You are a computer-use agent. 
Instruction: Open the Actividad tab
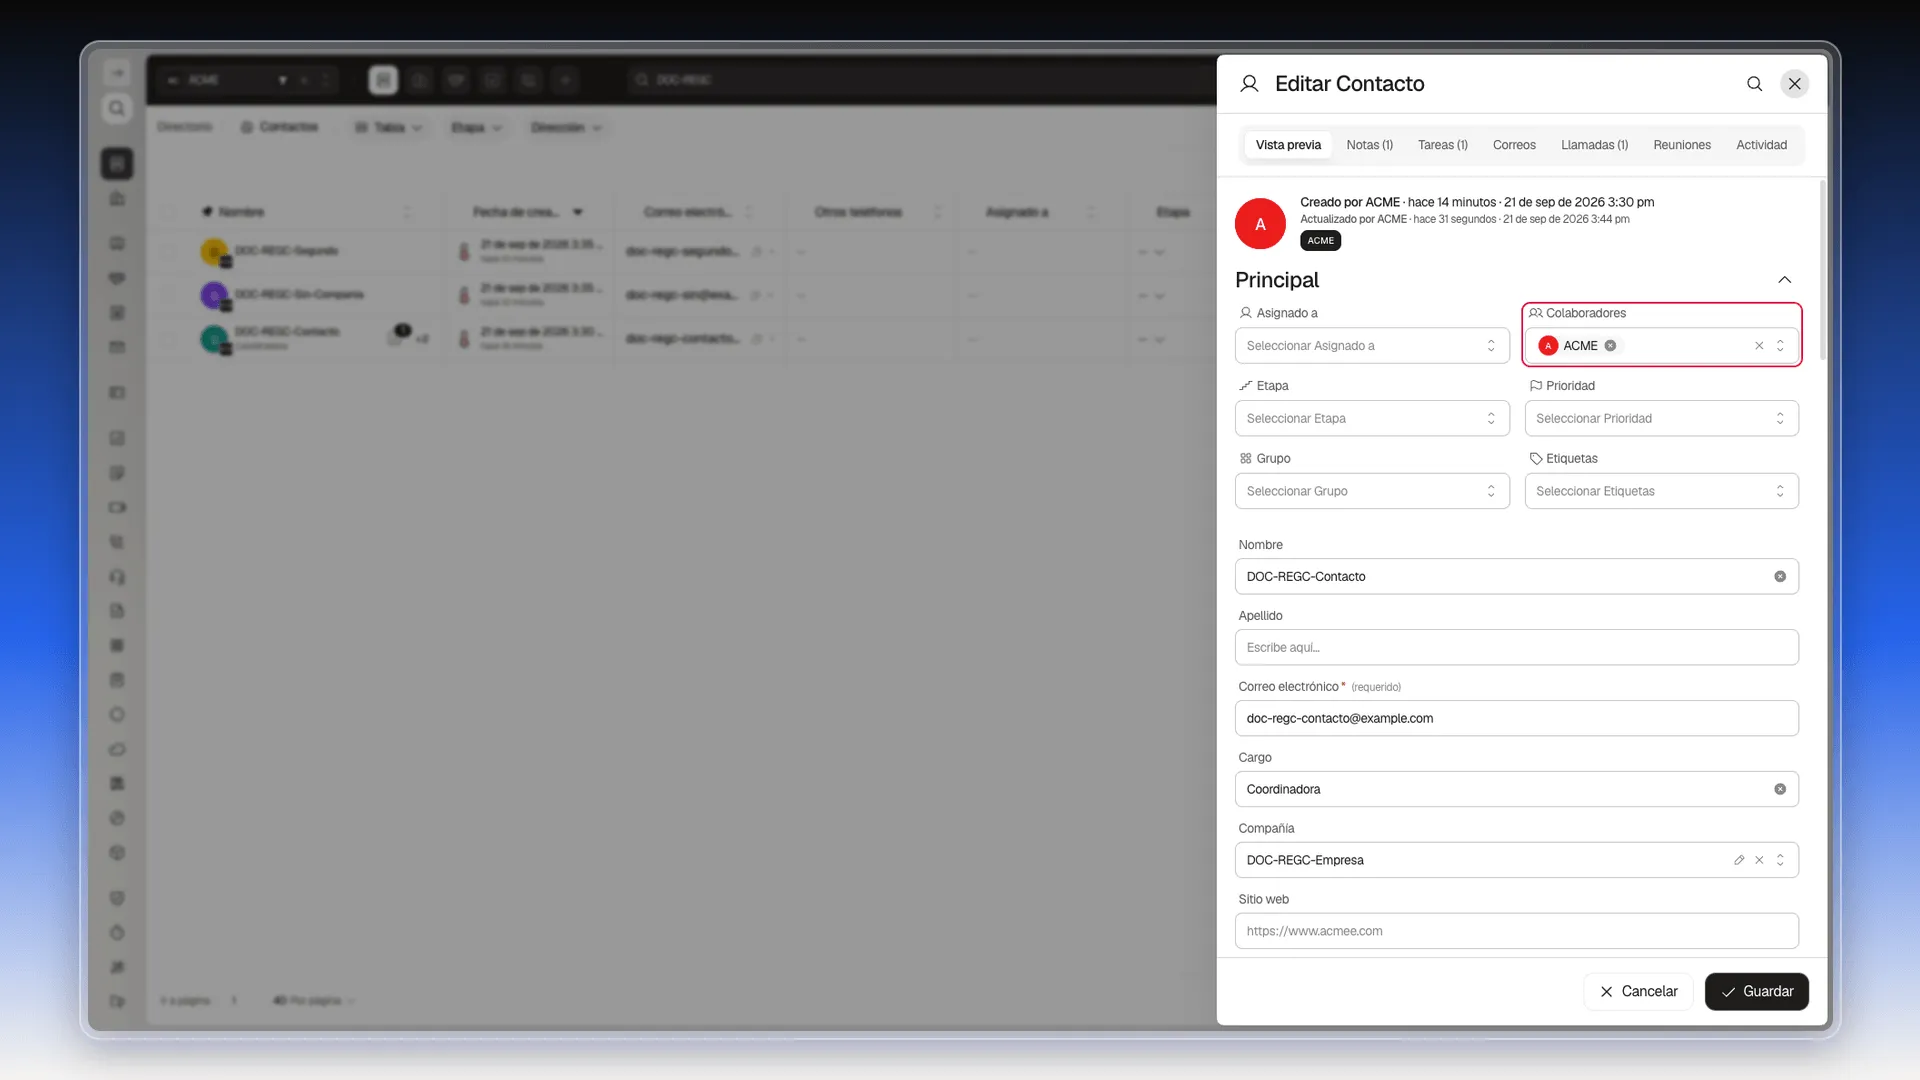[1761, 145]
